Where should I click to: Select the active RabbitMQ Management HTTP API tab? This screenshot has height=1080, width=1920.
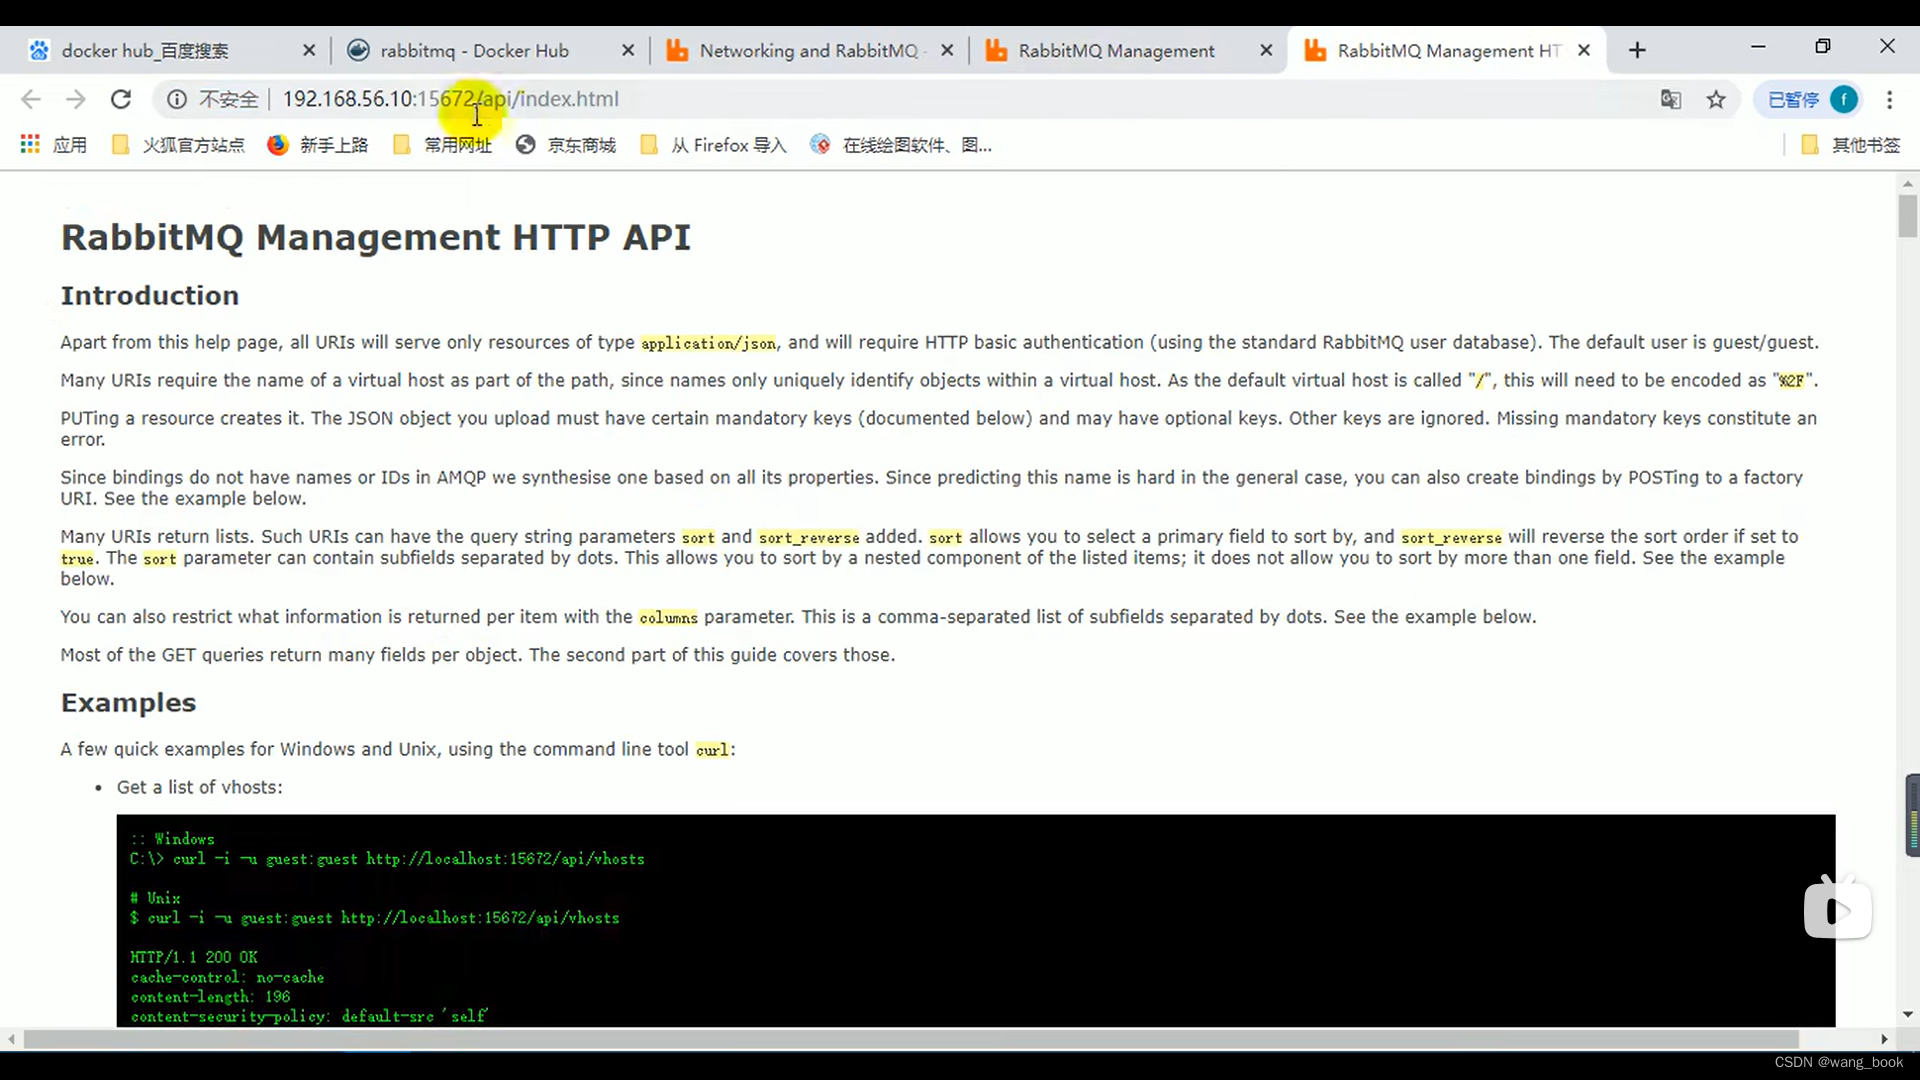(x=1448, y=50)
